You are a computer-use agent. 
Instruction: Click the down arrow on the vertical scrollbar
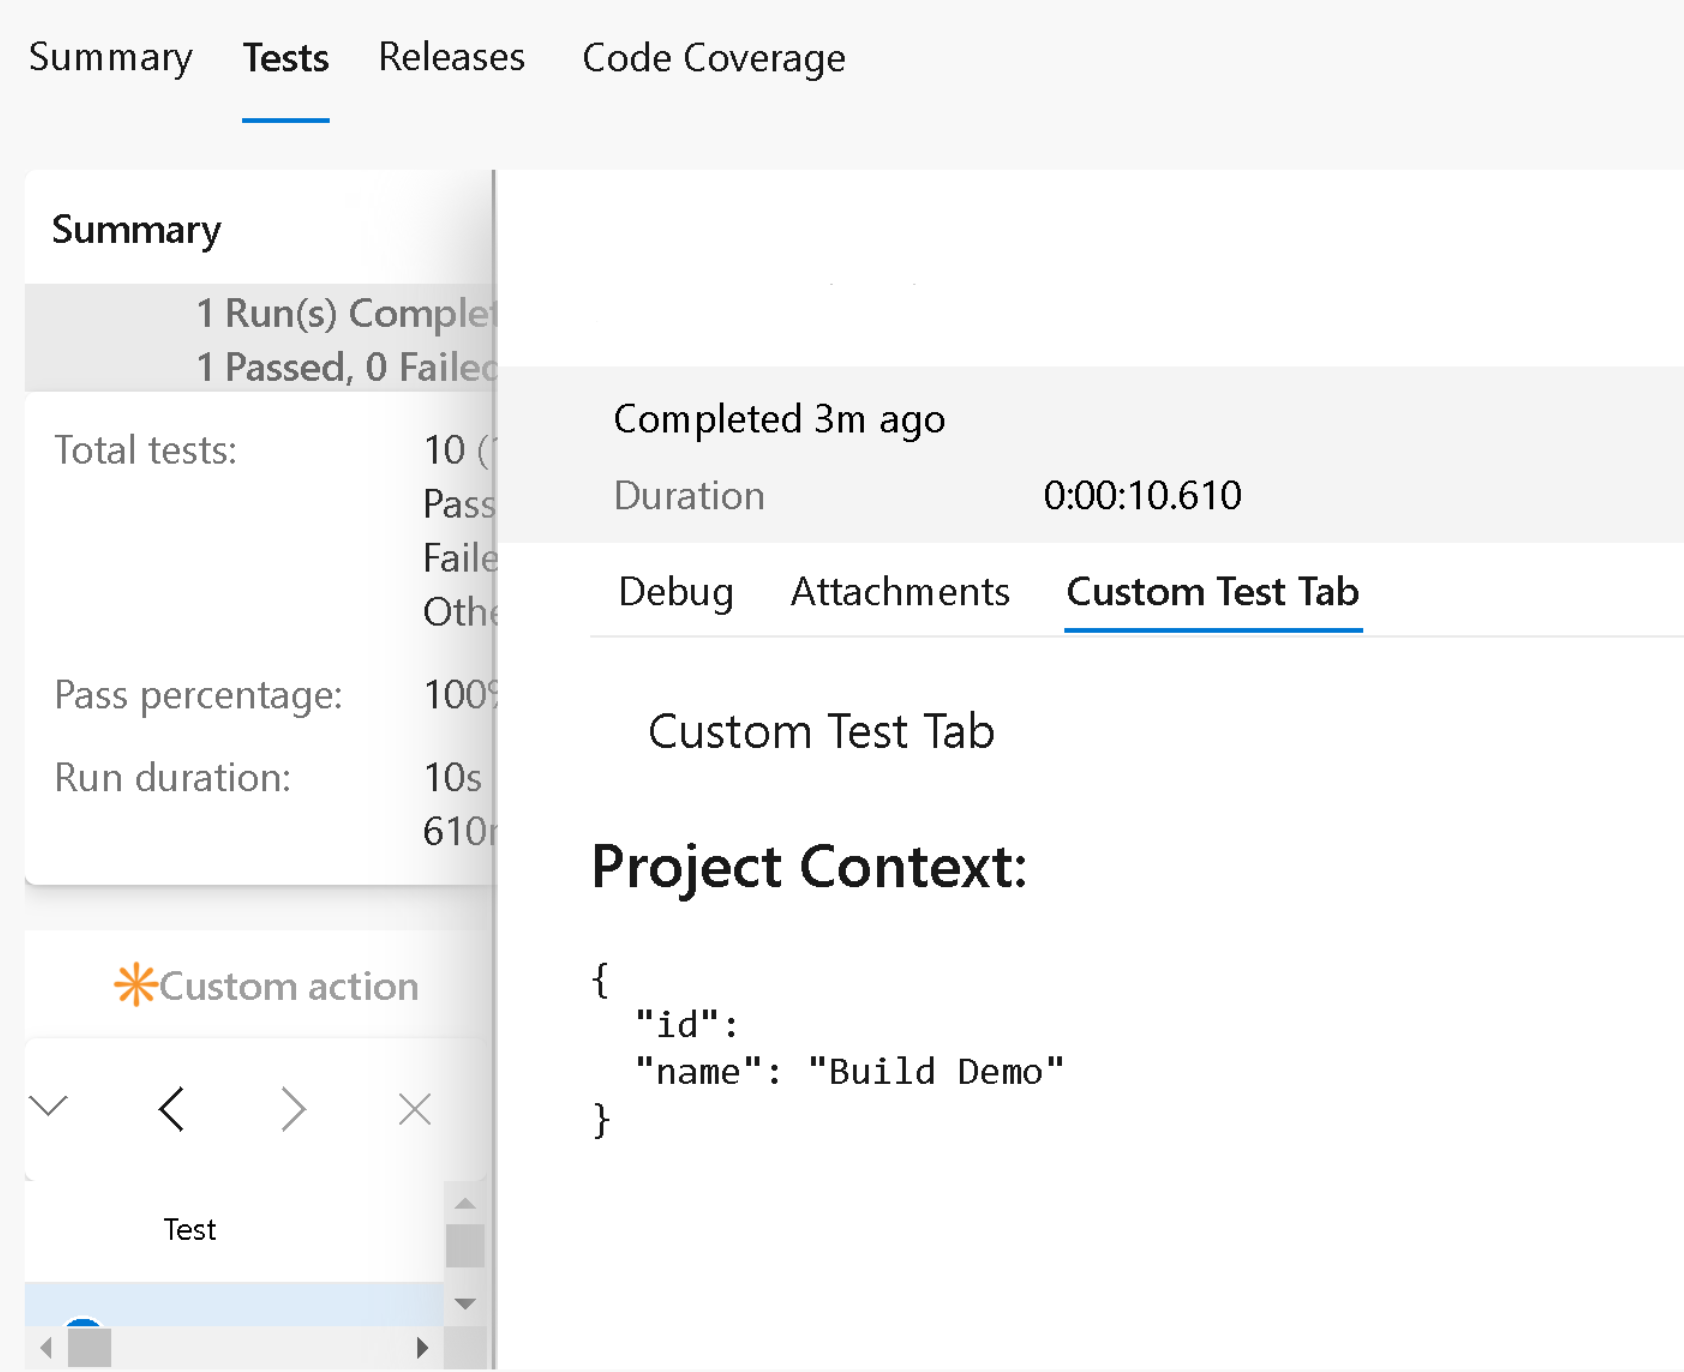coord(463,1303)
